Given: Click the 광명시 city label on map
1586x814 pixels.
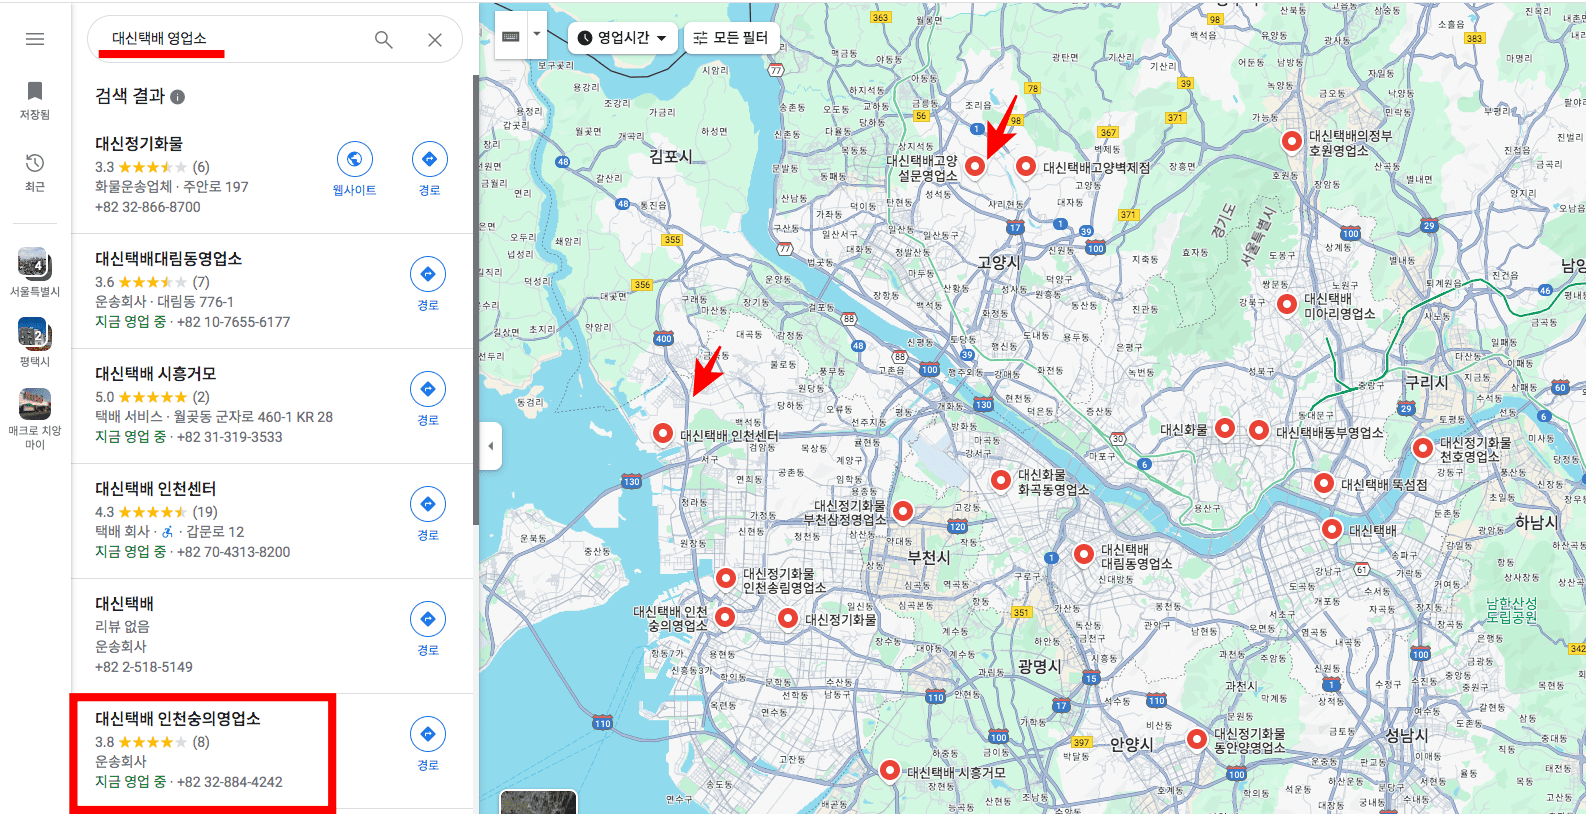Looking at the screenshot, I should [1040, 666].
